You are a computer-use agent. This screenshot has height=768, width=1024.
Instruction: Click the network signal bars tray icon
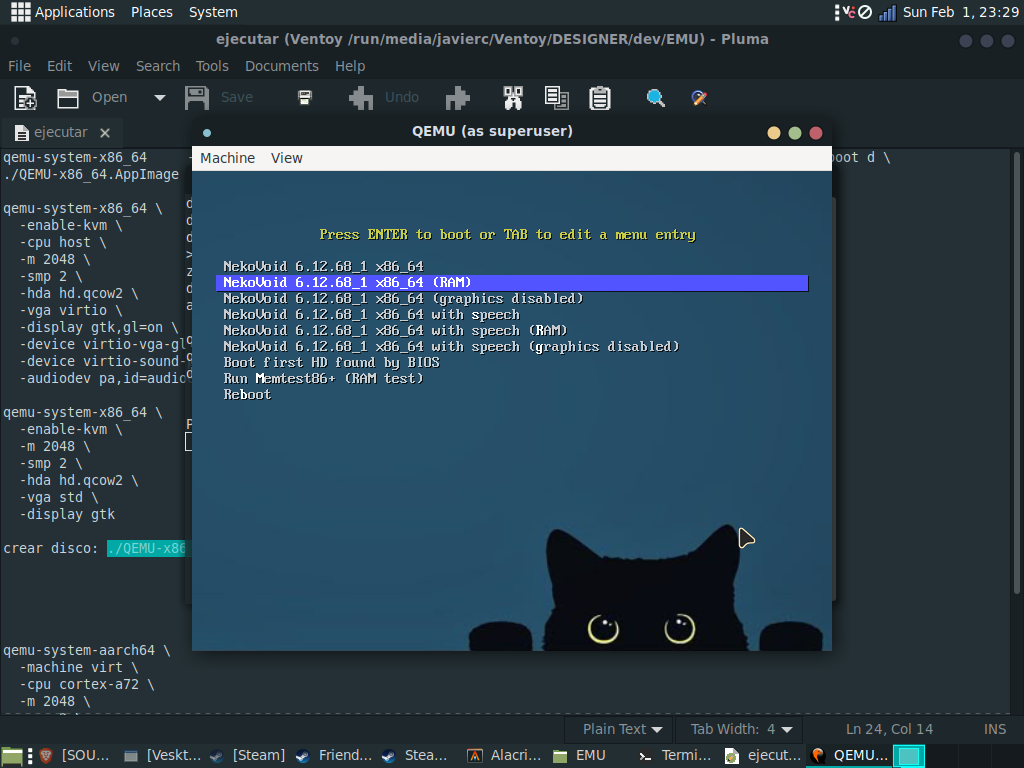[x=888, y=12]
